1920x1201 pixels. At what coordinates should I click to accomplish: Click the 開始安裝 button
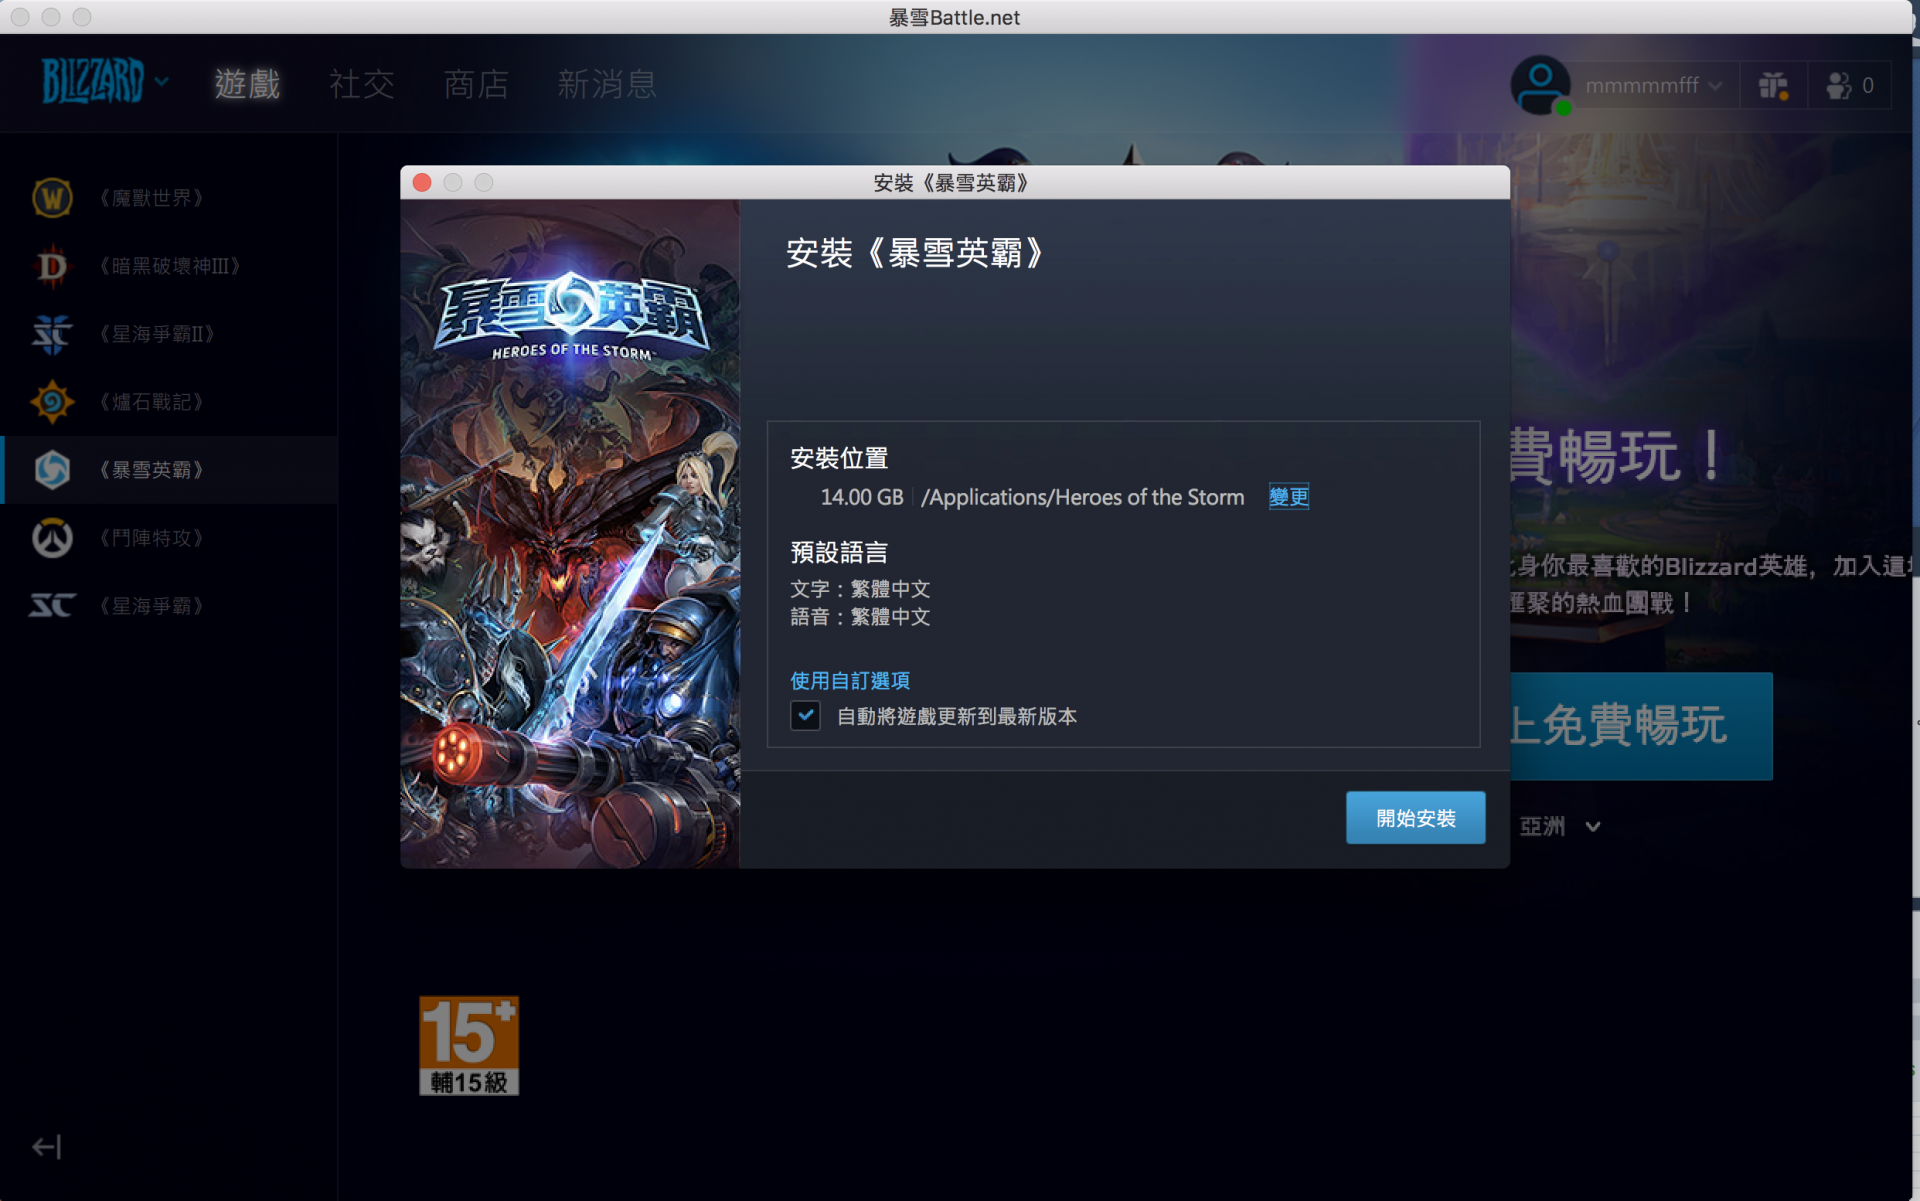tap(1415, 818)
